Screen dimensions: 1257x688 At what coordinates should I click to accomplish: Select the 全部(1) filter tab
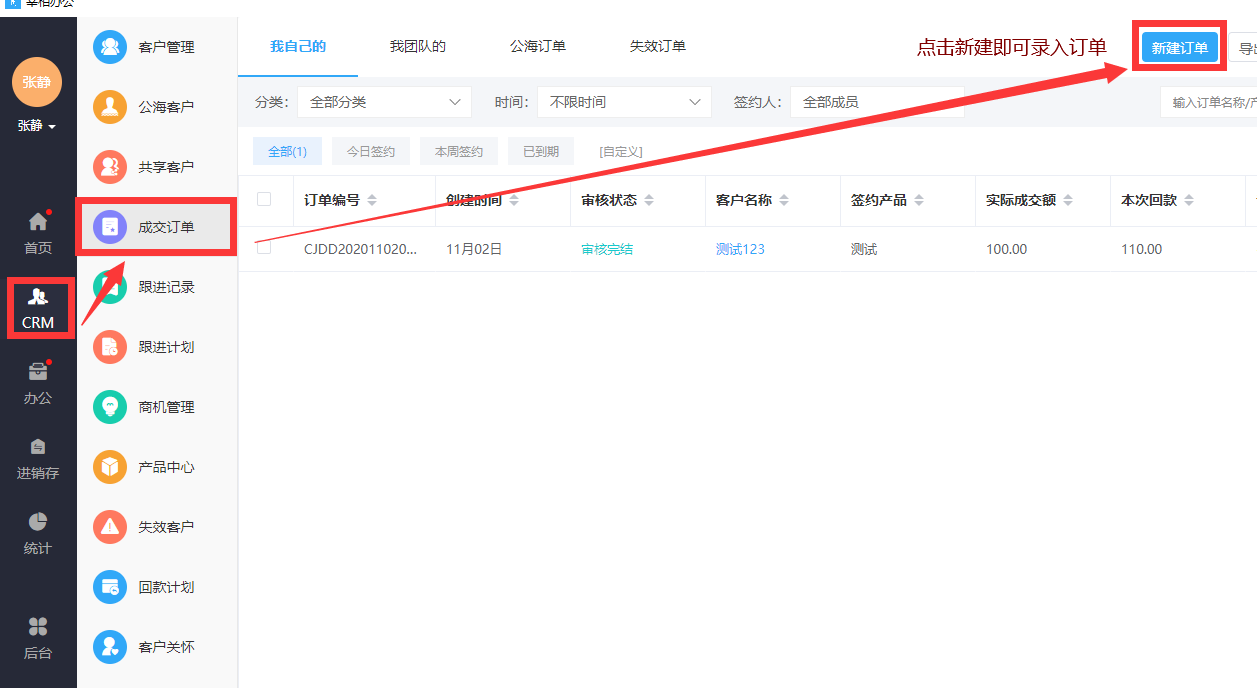click(287, 152)
